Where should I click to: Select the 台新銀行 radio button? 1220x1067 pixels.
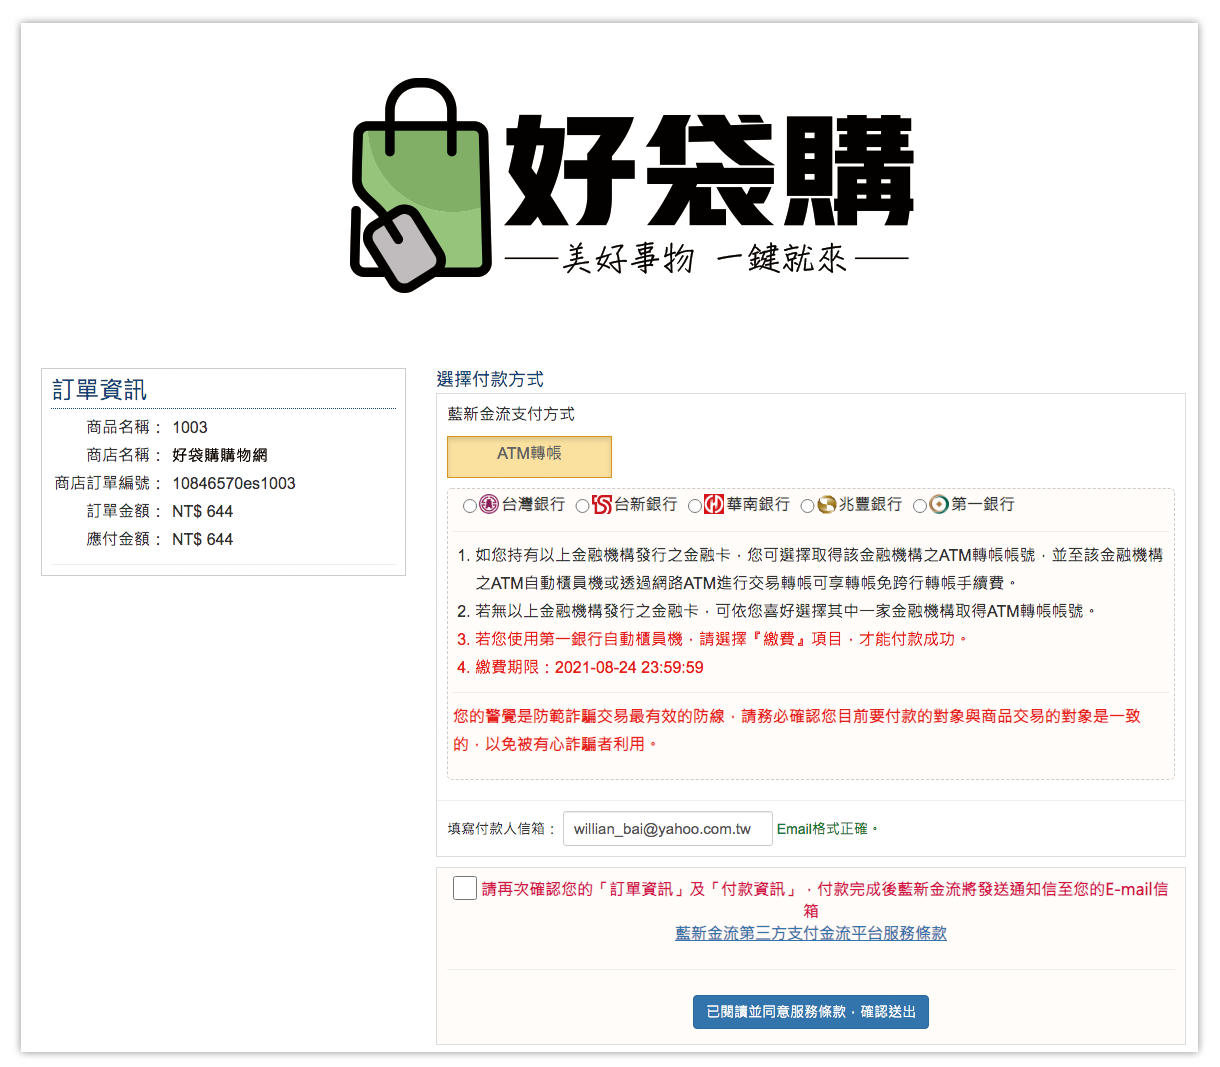[583, 506]
